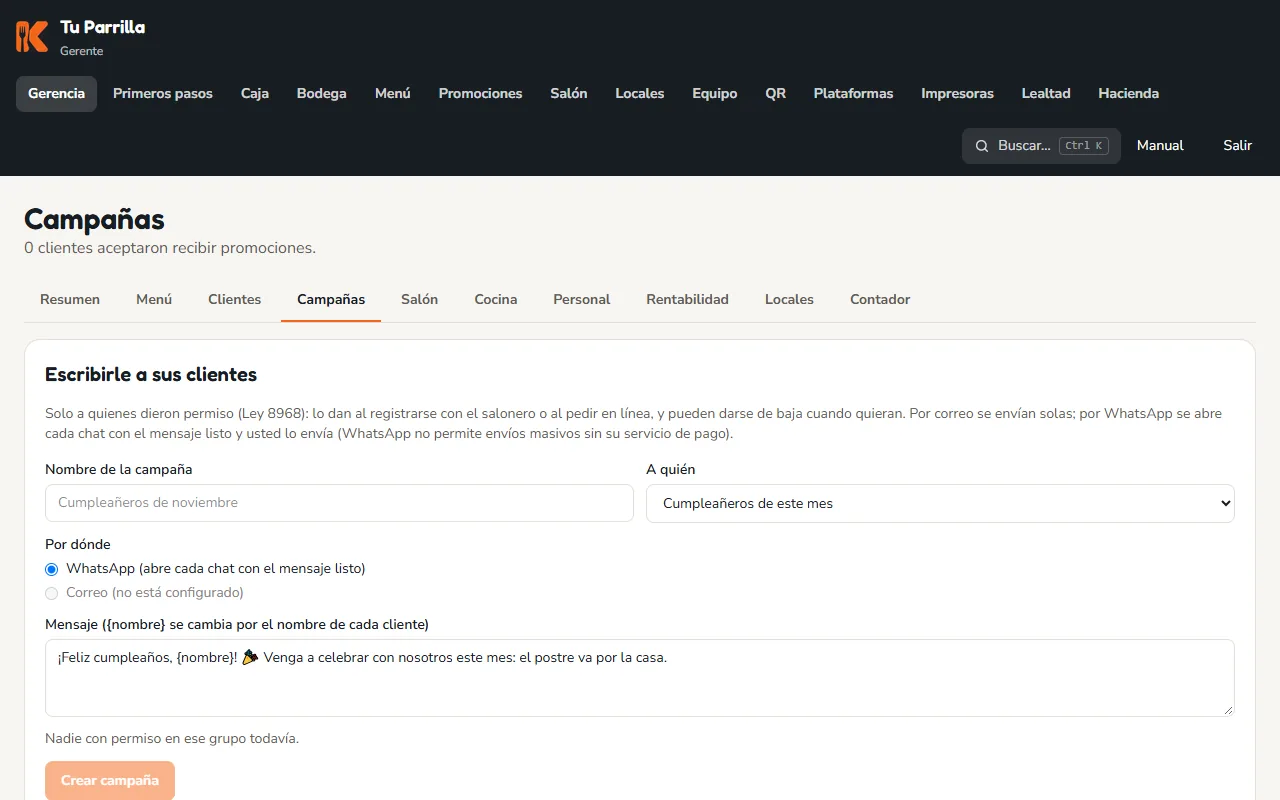Select Lealtad in the top navigation
Image resolution: width=1280 pixels, height=800 pixels.
pyautogui.click(x=1046, y=94)
